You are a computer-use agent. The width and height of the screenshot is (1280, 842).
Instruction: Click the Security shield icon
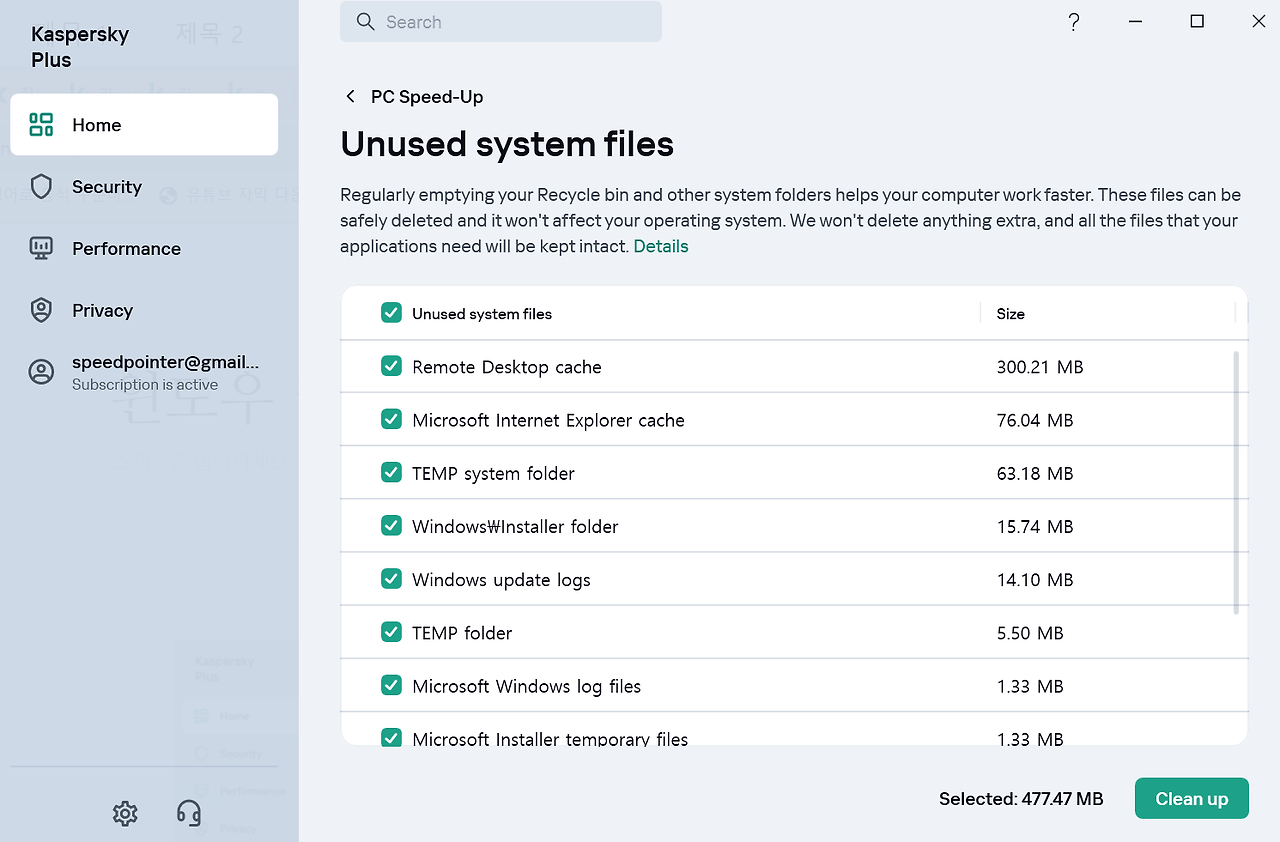pos(41,187)
